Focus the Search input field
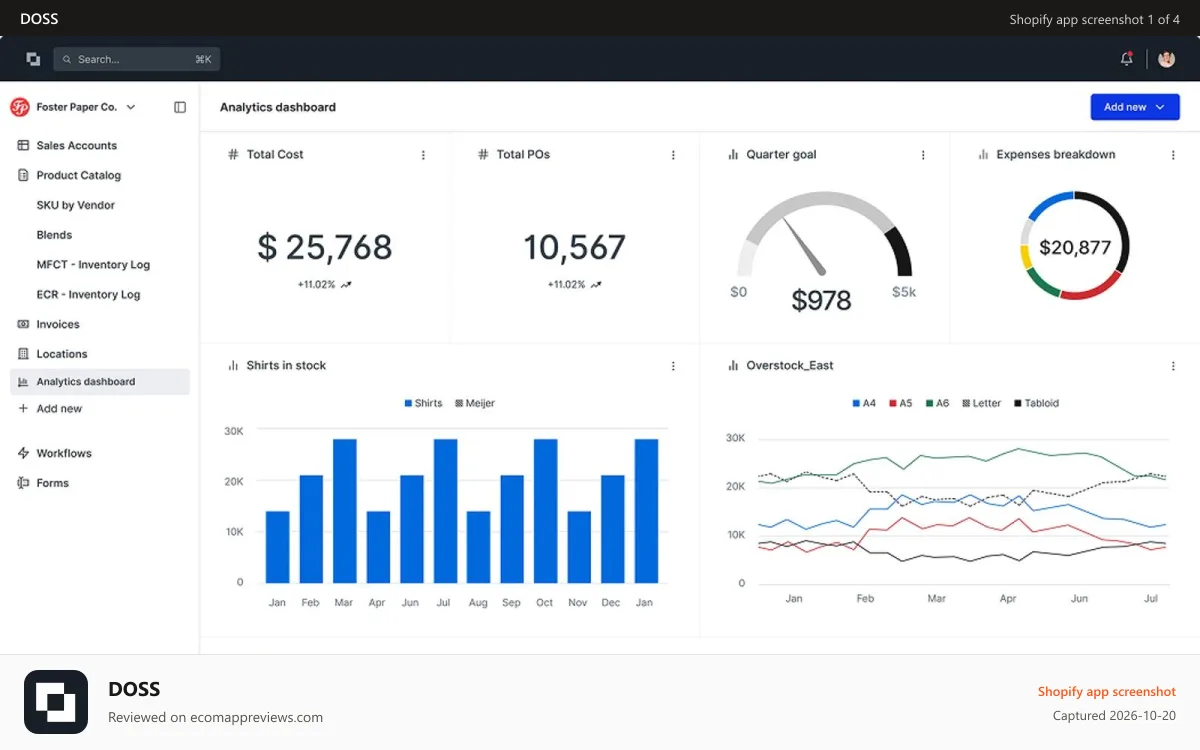This screenshot has height=750, width=1200. [137, 59]
